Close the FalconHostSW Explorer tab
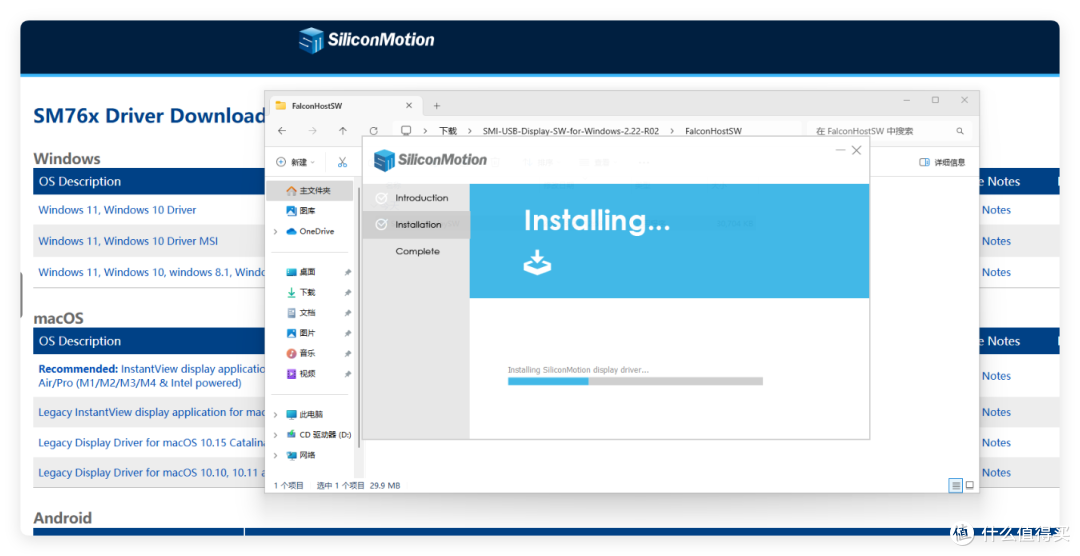The width and height of the screenshot is (1080, 556). pyautogui.click(x=409, y=105)
